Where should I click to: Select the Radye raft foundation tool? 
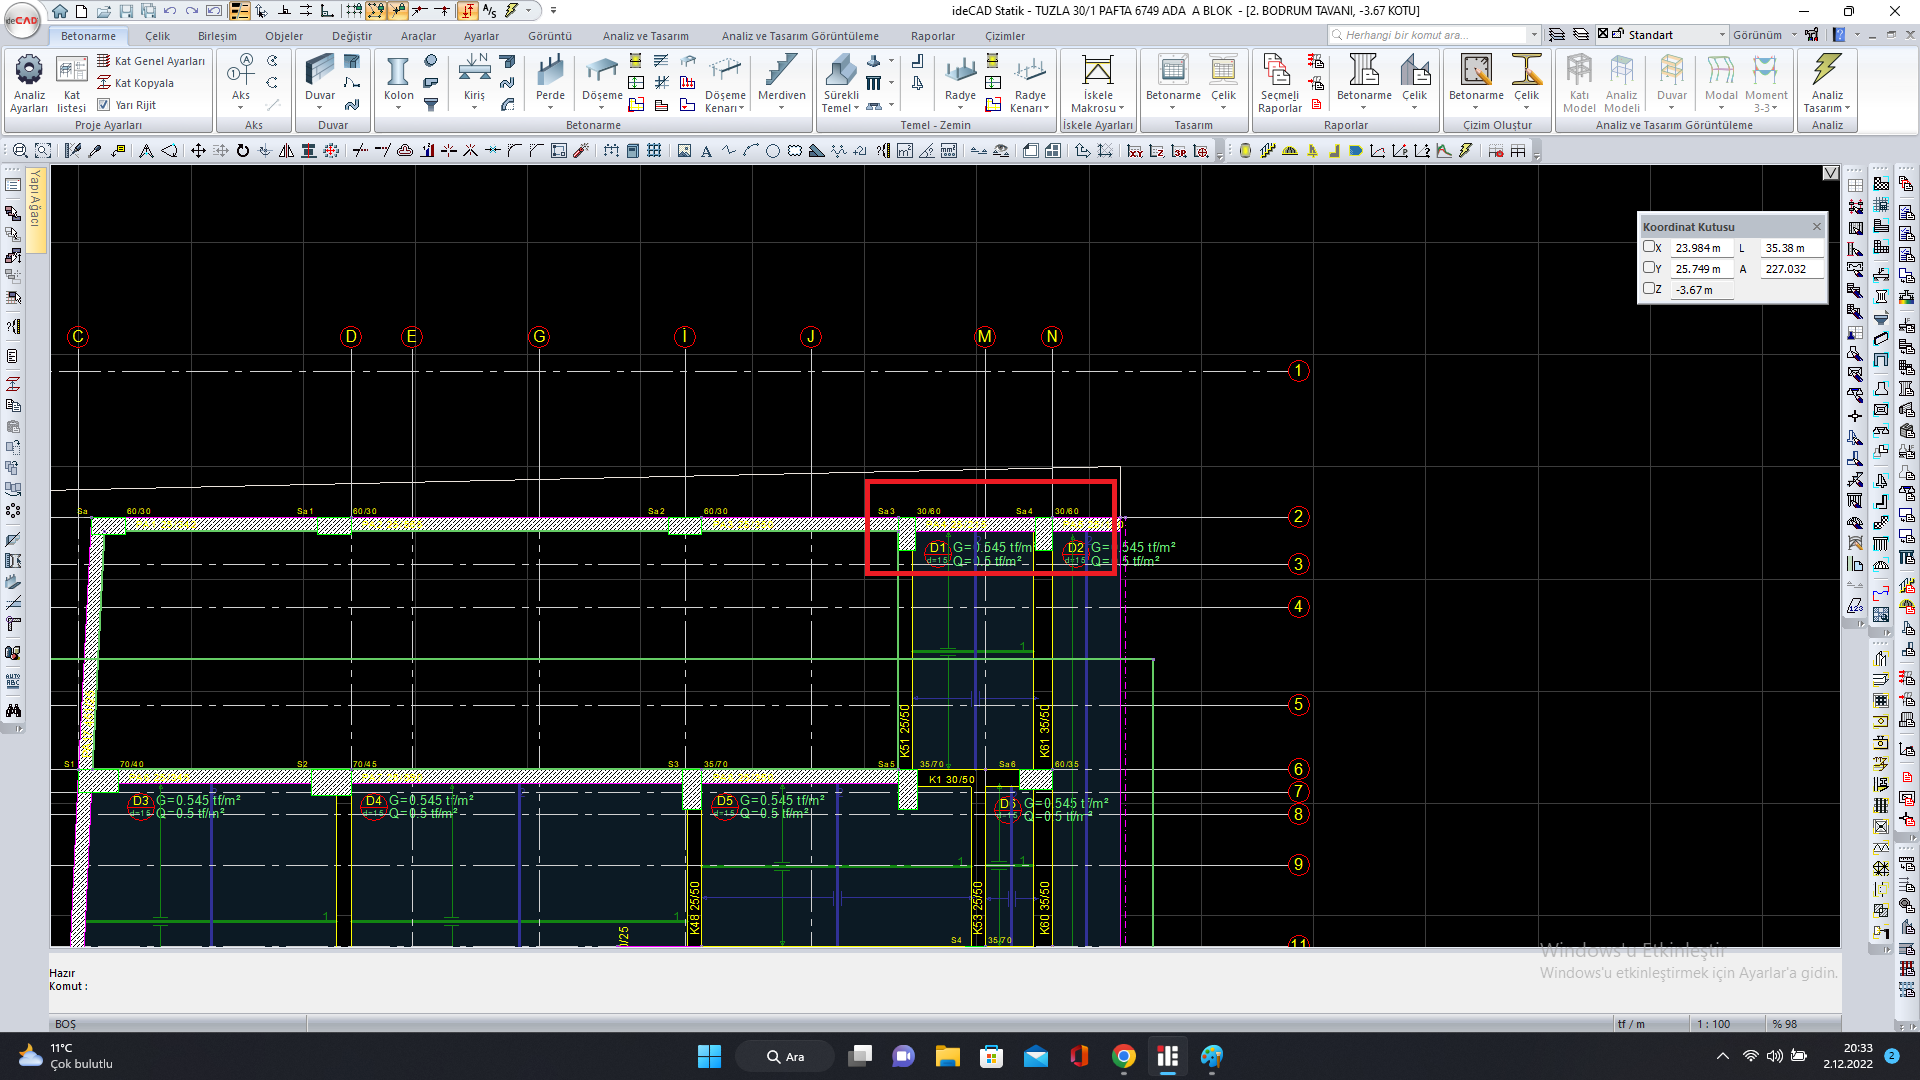point(960,80)
